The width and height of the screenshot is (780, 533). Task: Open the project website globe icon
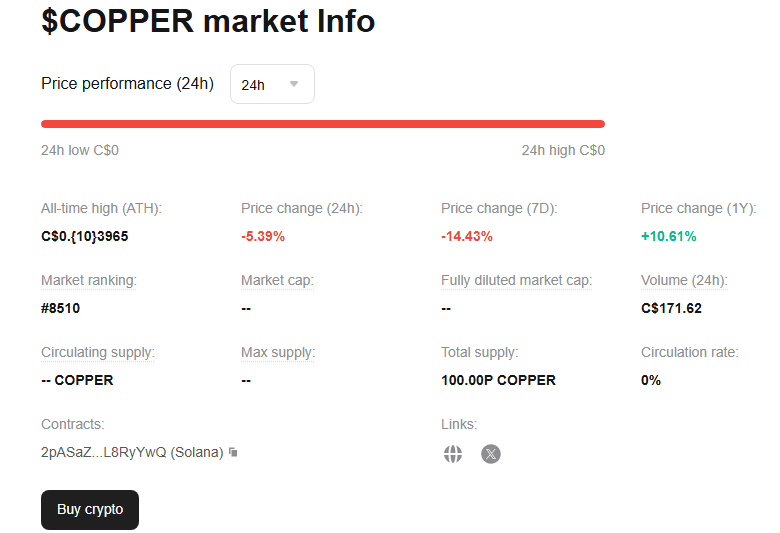pos(453,454)
